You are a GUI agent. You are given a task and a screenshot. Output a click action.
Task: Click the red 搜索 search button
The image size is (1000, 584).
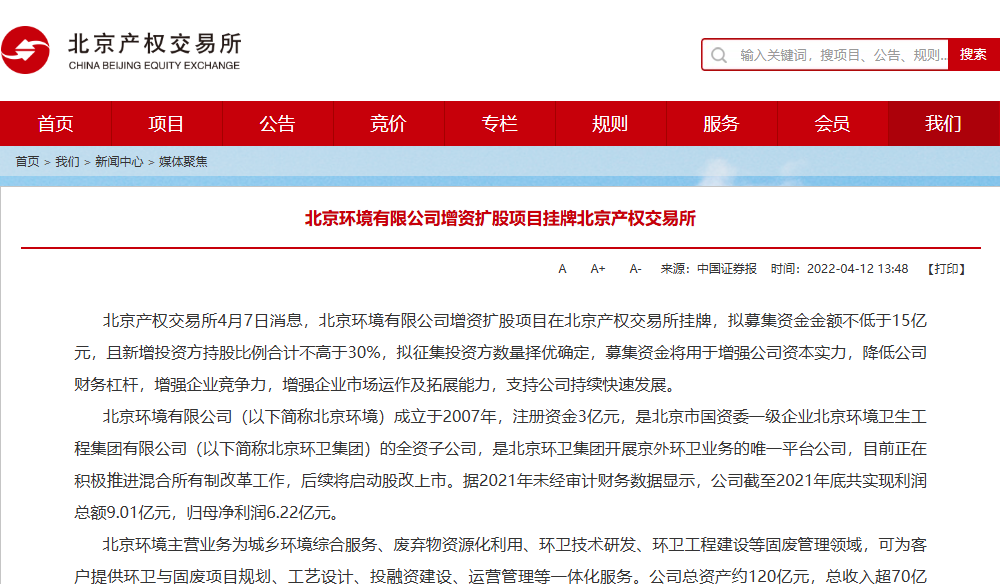pos(973,55)
